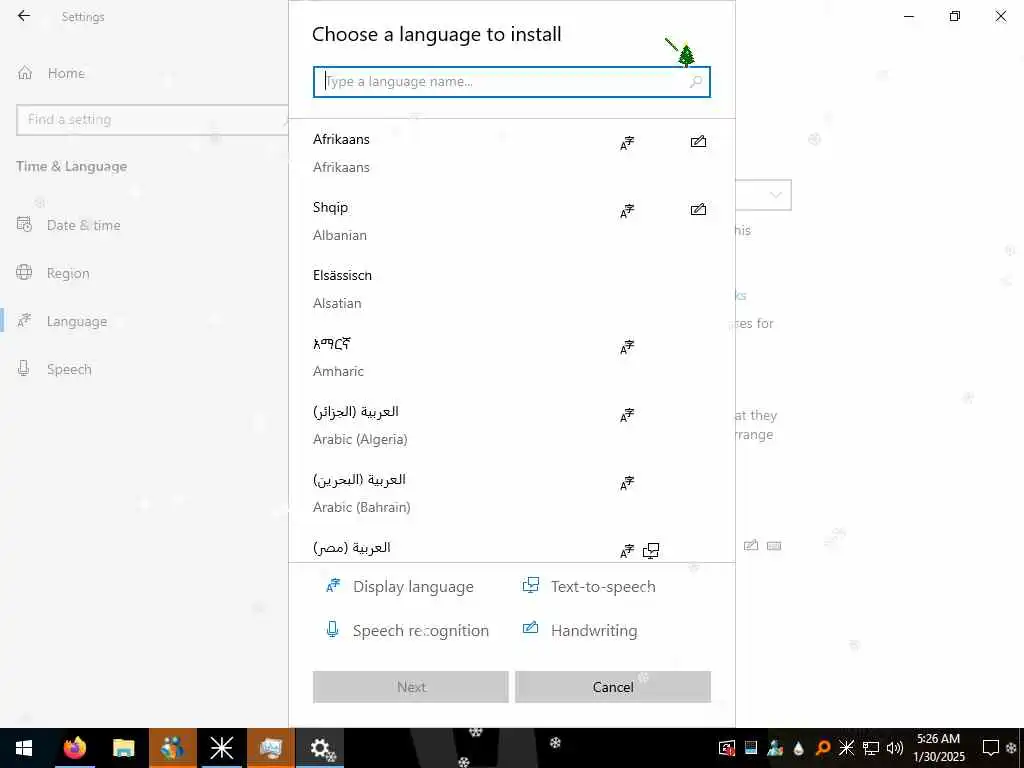
Task: Select Arabic (Bahrain) from the list
Action: point(511,492)
